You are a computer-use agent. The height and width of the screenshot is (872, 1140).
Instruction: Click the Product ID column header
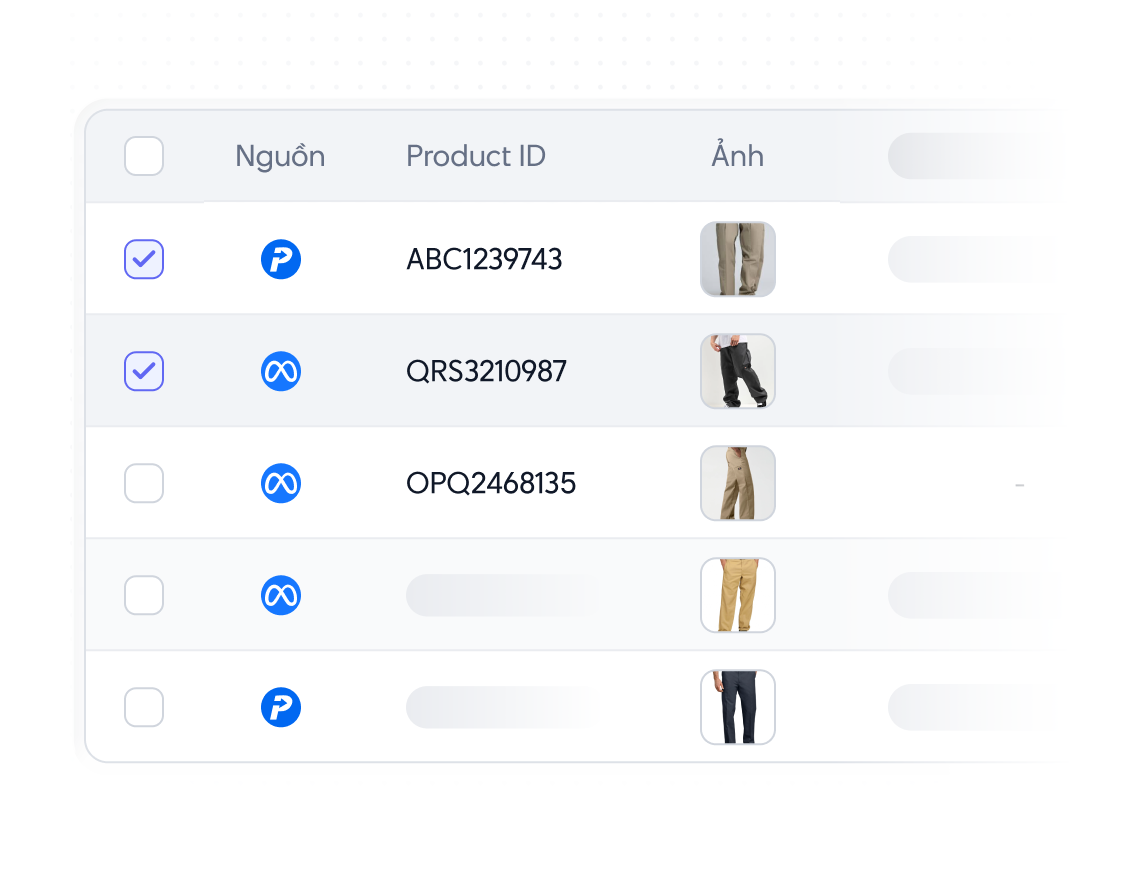(x=476, y=156)
